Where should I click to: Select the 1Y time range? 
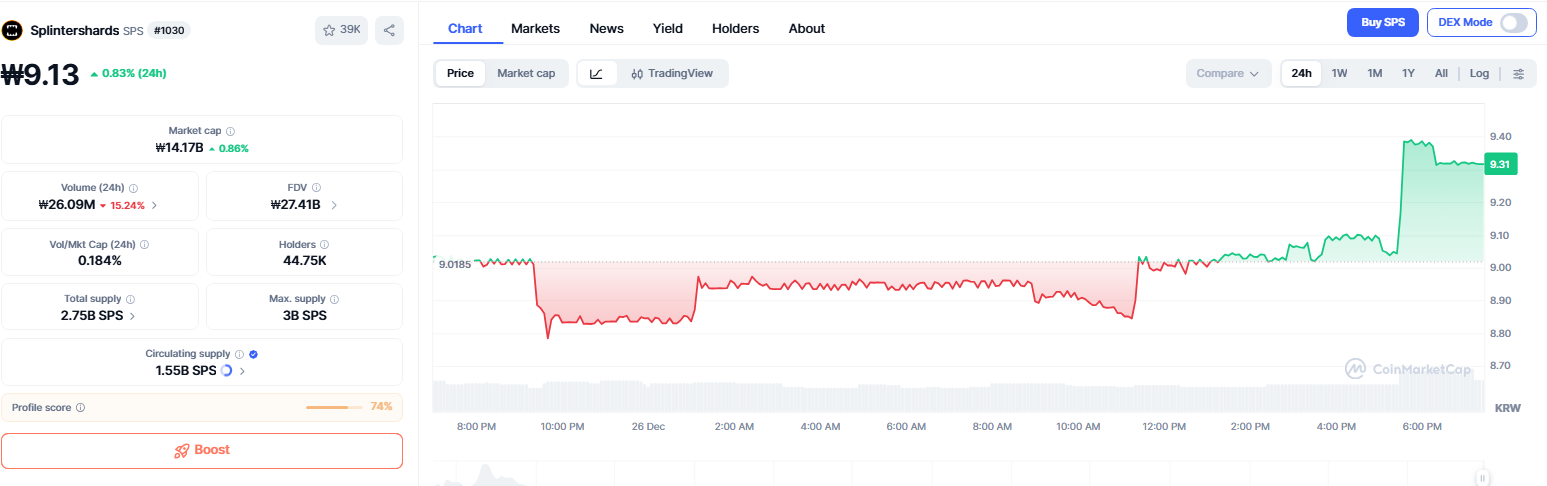point(1408,73)
